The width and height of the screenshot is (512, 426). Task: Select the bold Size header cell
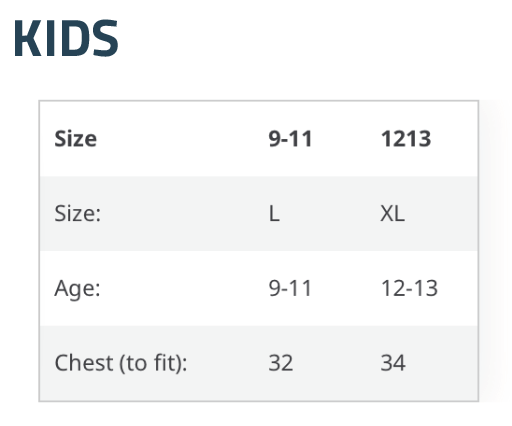[76, 139]
